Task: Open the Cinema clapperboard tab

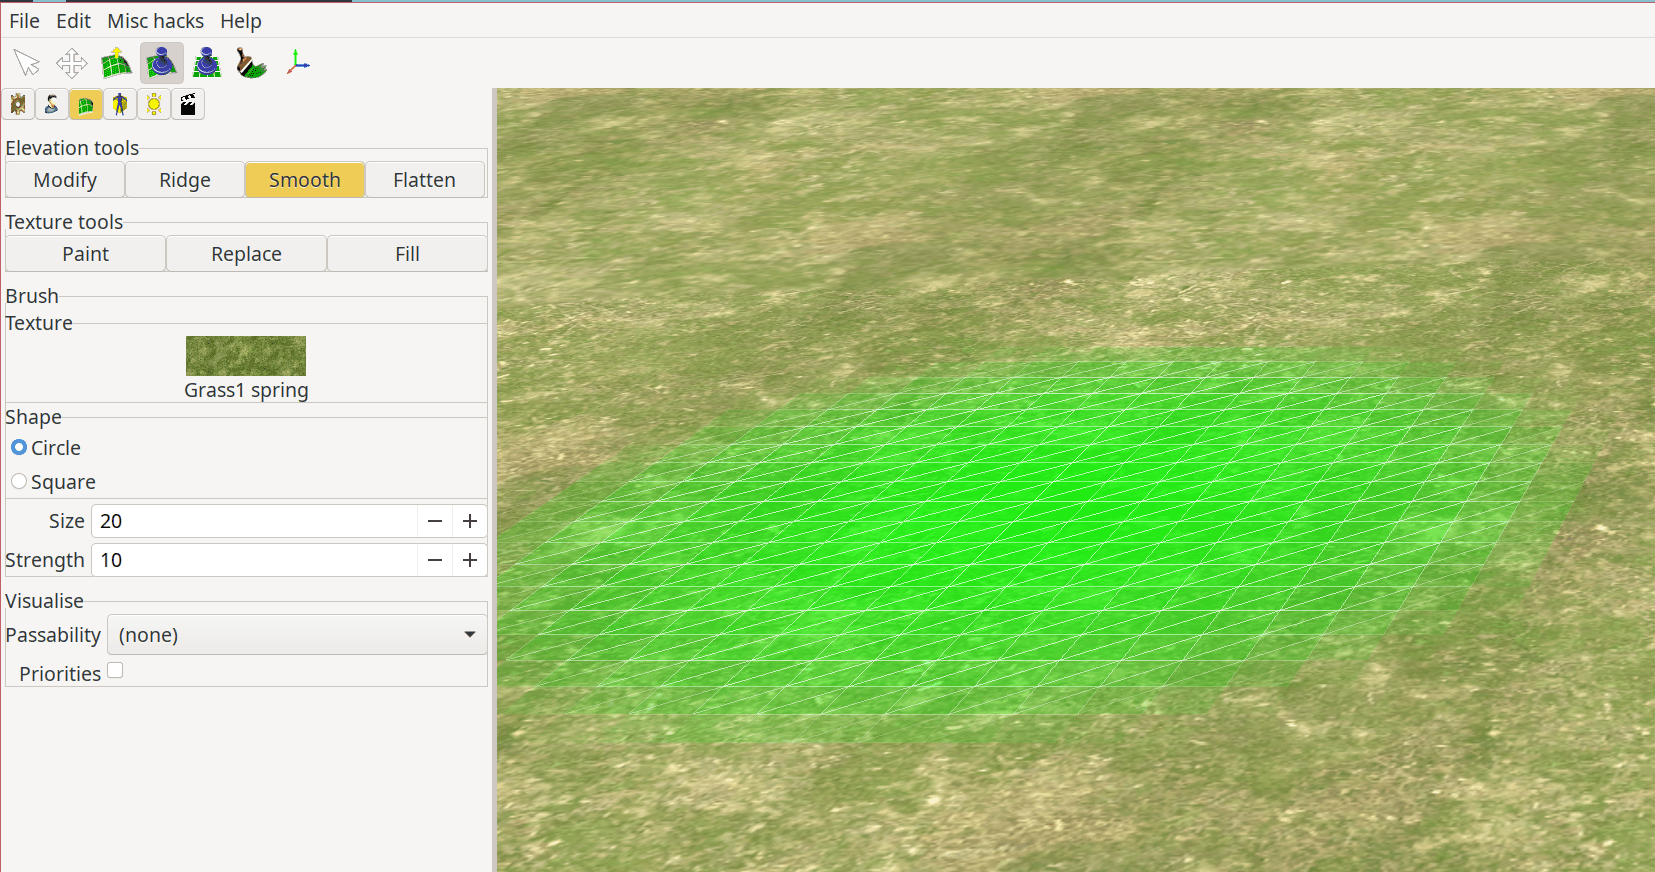Action: tap(188, 104)
